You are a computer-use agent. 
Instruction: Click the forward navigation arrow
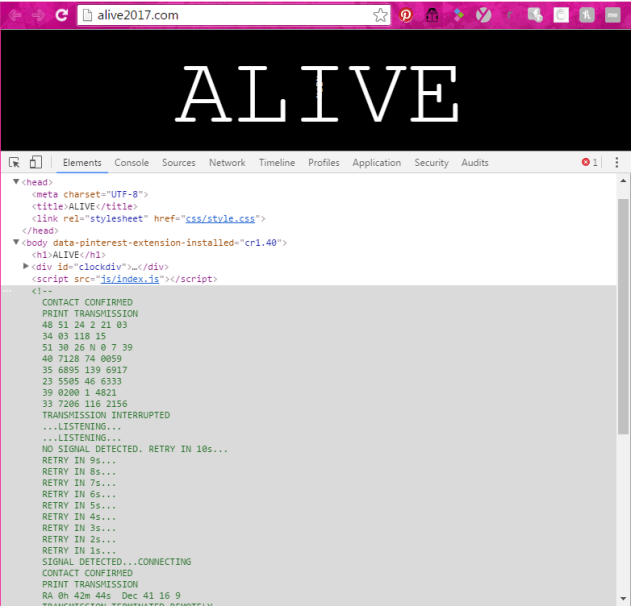point(38,15)
